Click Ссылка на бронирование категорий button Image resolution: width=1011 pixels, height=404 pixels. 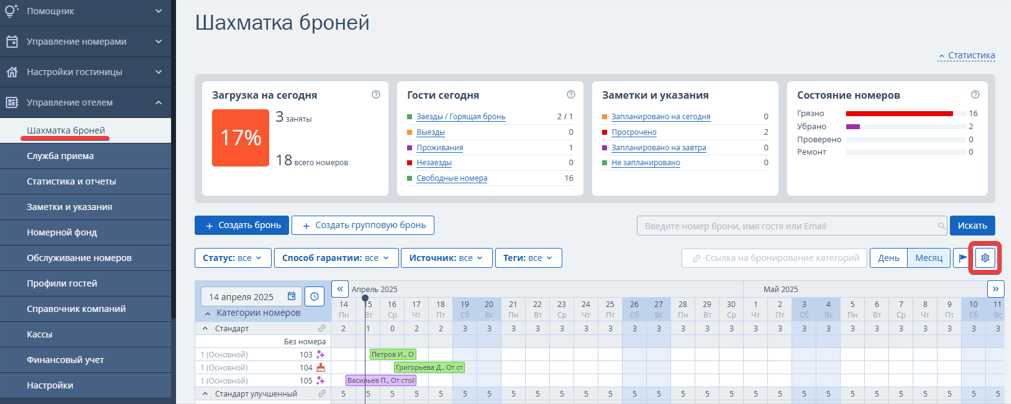click(774, 258)
